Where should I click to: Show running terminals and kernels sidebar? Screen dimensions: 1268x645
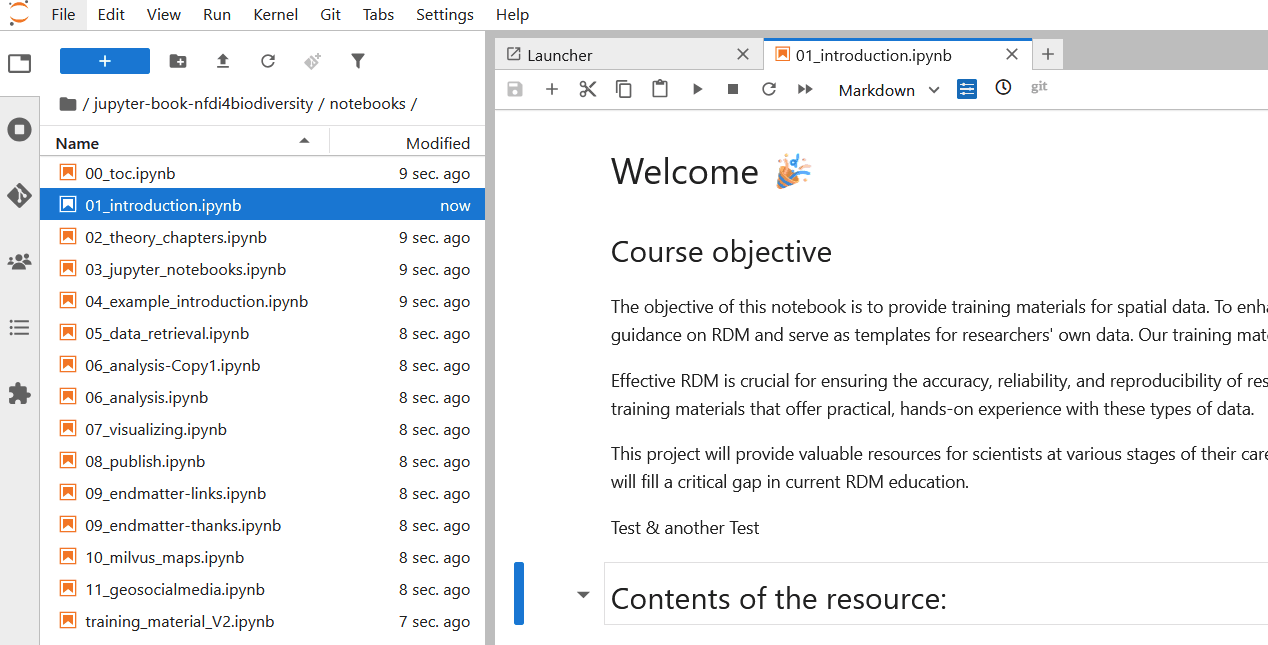(x=19, y=129)
